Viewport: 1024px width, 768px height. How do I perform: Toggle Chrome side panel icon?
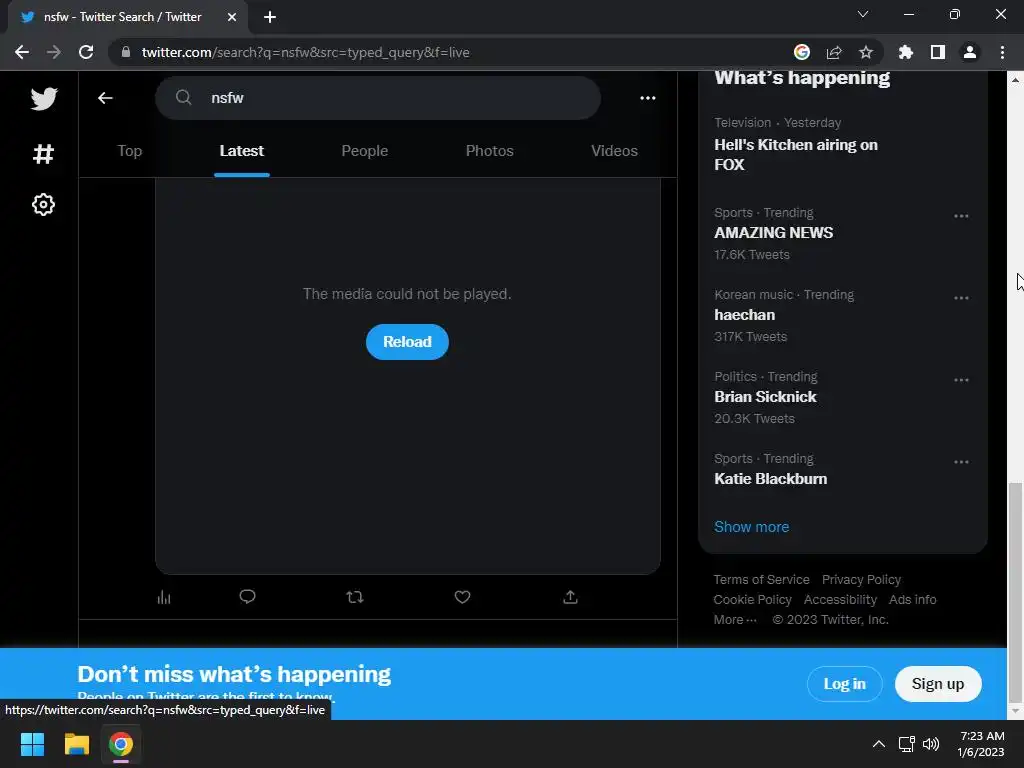point(938,52)
